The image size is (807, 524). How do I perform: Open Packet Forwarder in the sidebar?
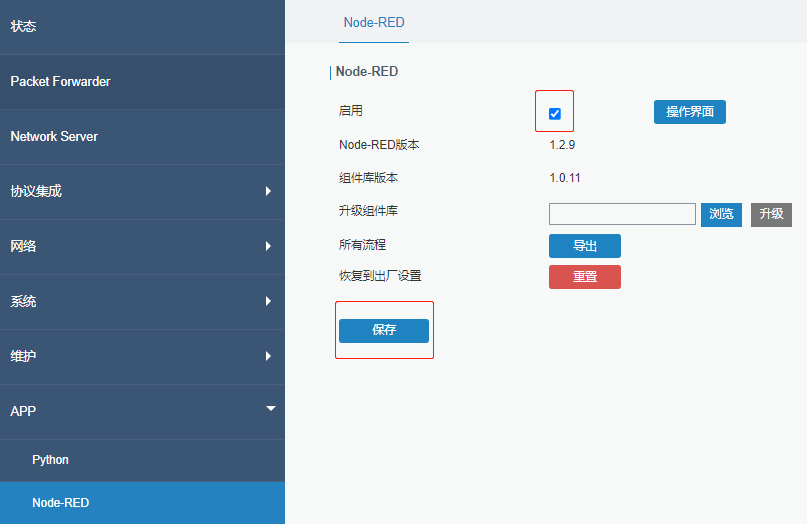(142, 82)
